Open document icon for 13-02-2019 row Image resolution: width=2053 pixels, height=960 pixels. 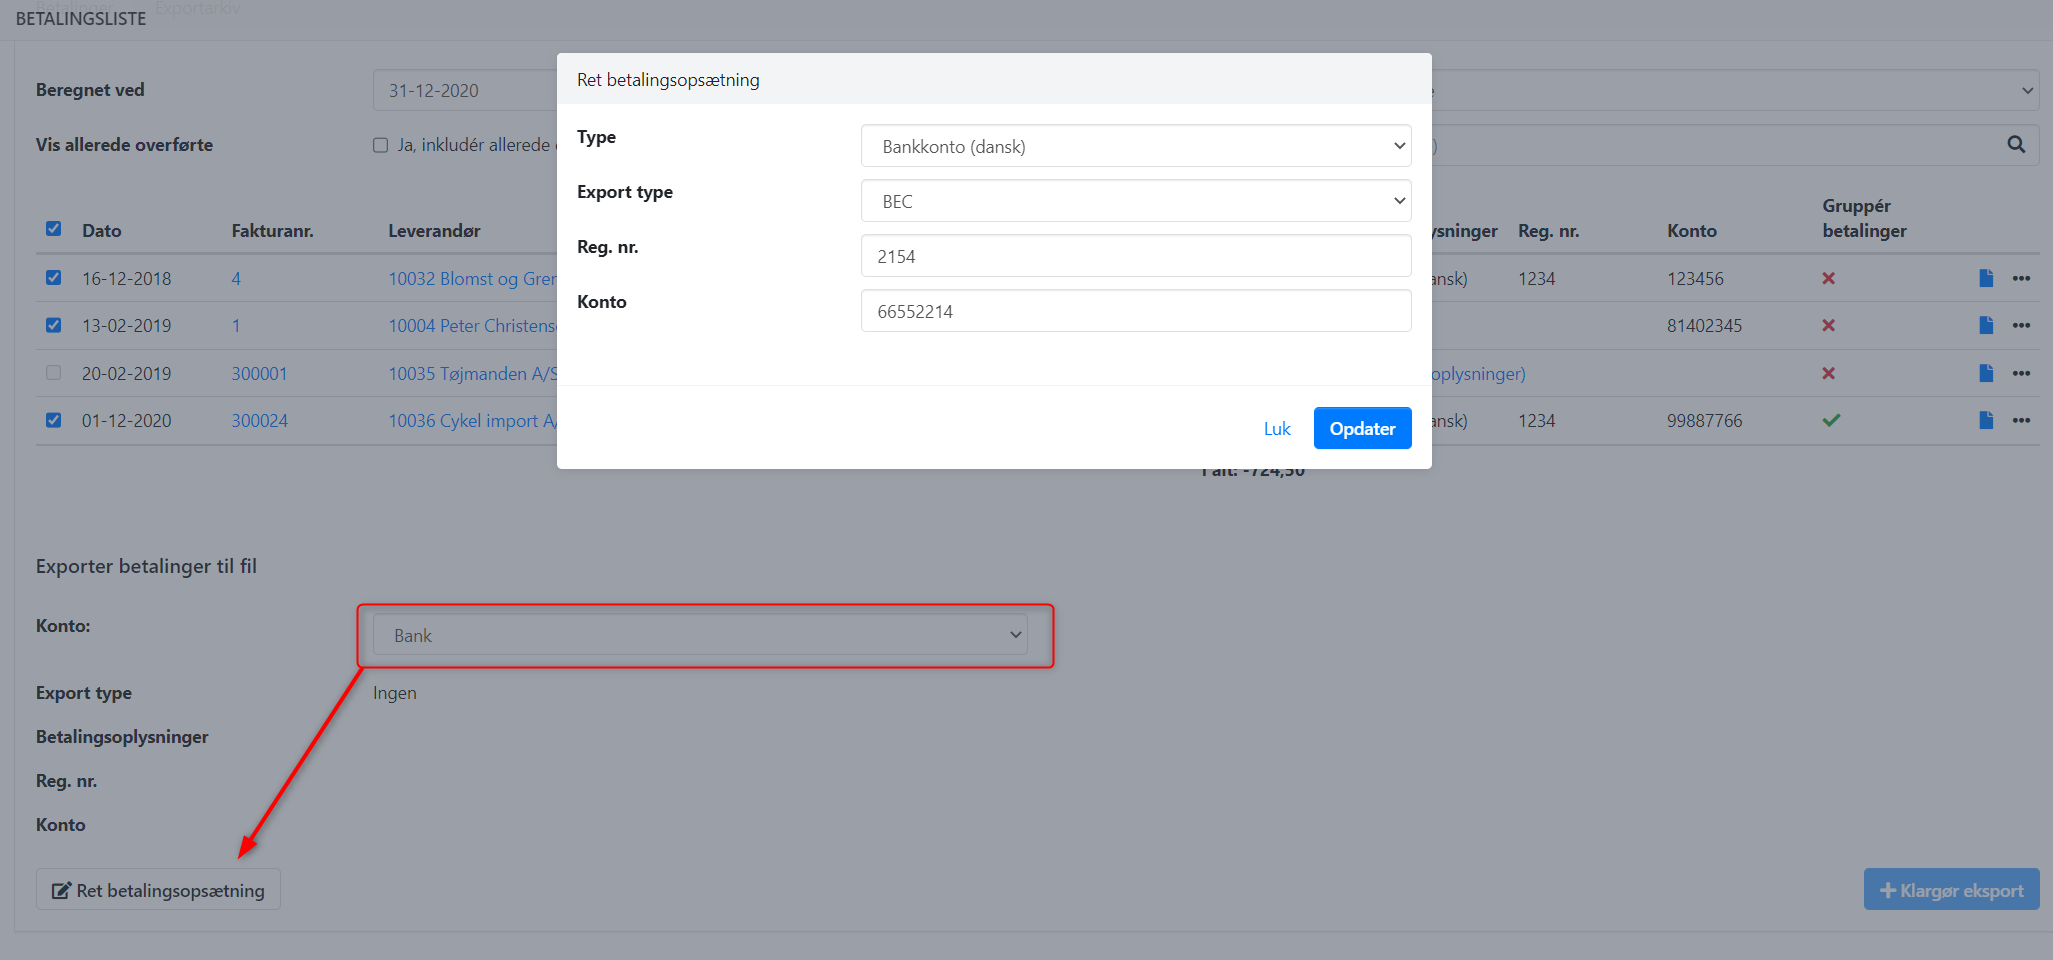click(x=1986, y=325)
